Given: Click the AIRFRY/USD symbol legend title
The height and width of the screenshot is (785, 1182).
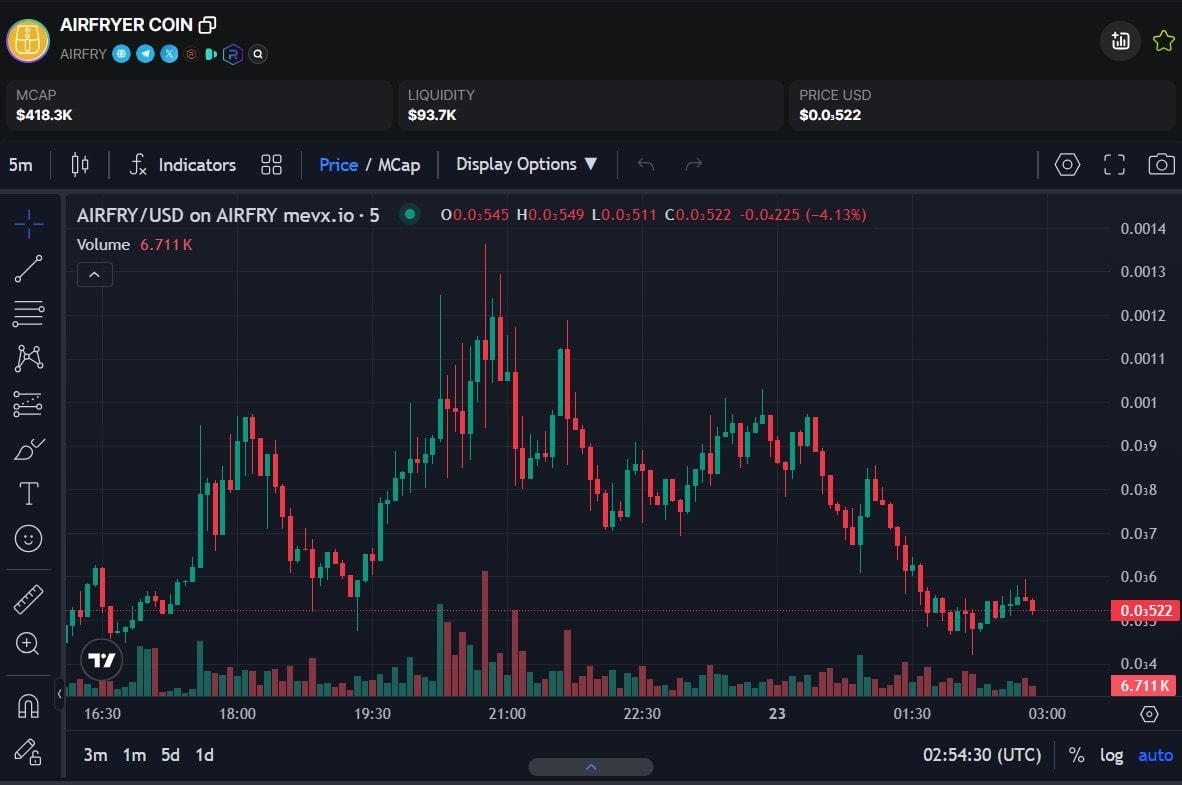Looking at the screenshot, I should click(x=228, y=216).
